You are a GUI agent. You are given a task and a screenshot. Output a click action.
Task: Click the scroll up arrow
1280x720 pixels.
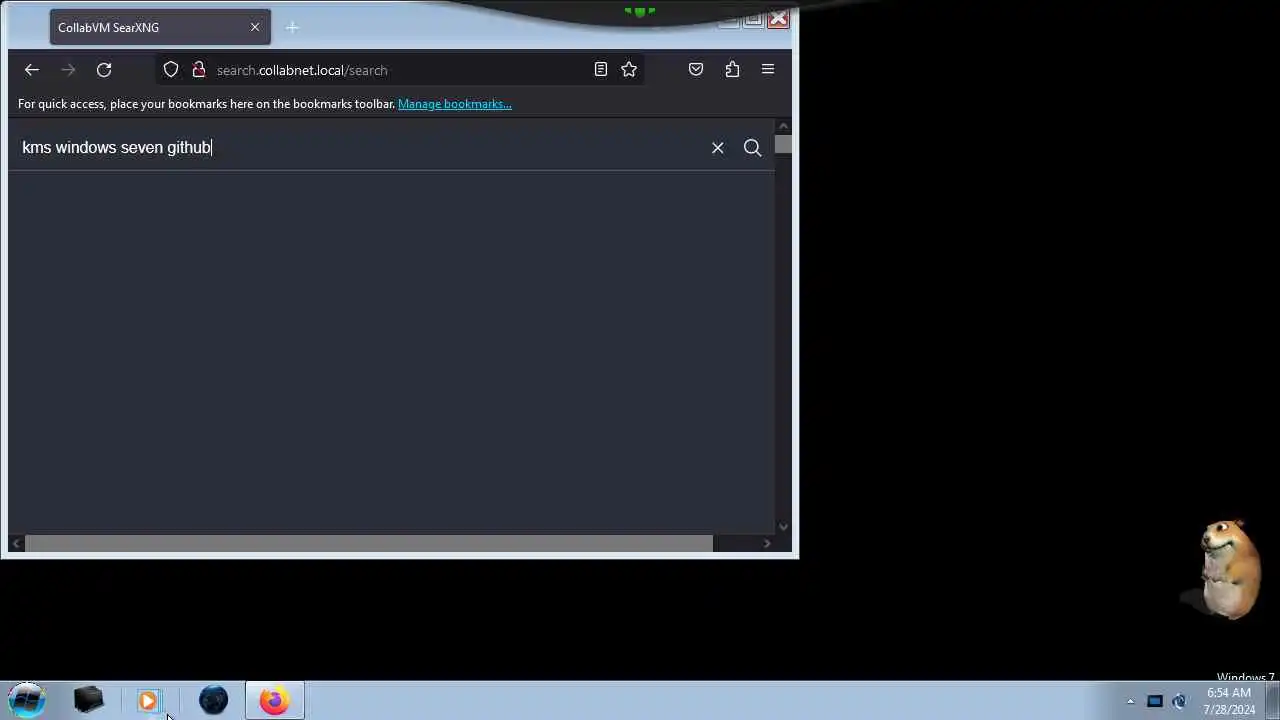tap(783, 126)
